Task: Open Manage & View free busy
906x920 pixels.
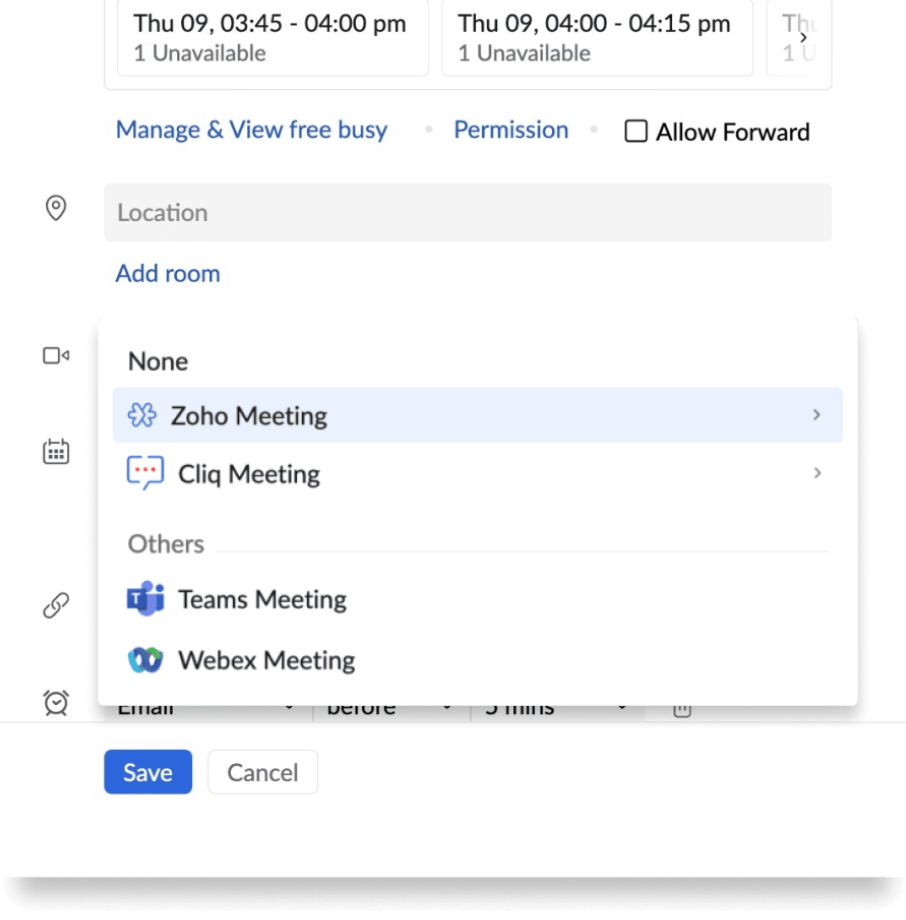Action: coord(251,130)
